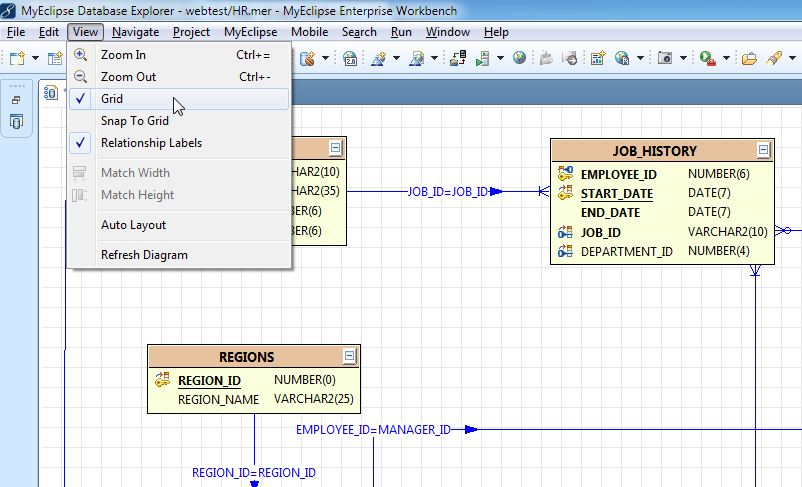The height and width of the screenshot is (487, 802).
Task: Enable Snap To Grid option
Action: pyautogui.click(x=134, y=121)
